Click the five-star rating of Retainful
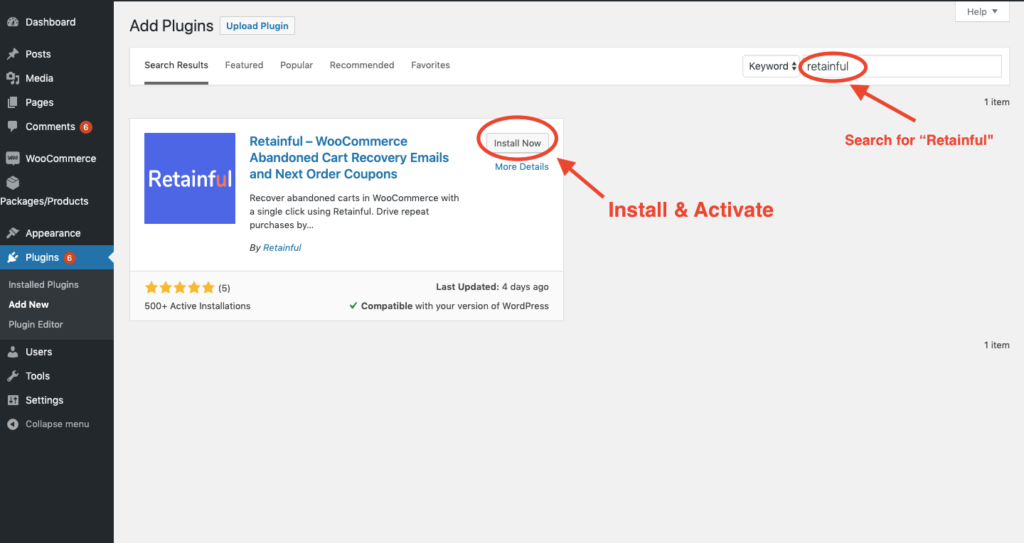Screen dimensions: 1024x543 [x=180, y=288]
